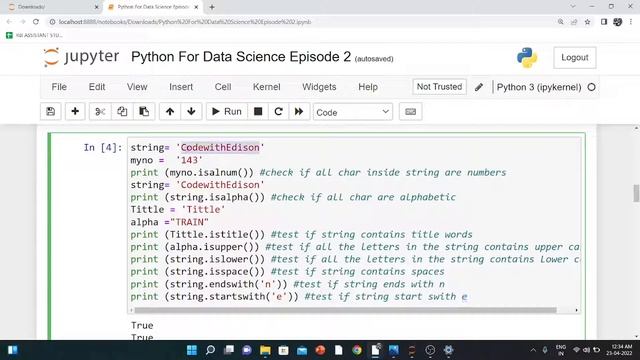The image size is (640, 360).
Task: Click the first True output line
Action: 142,325
